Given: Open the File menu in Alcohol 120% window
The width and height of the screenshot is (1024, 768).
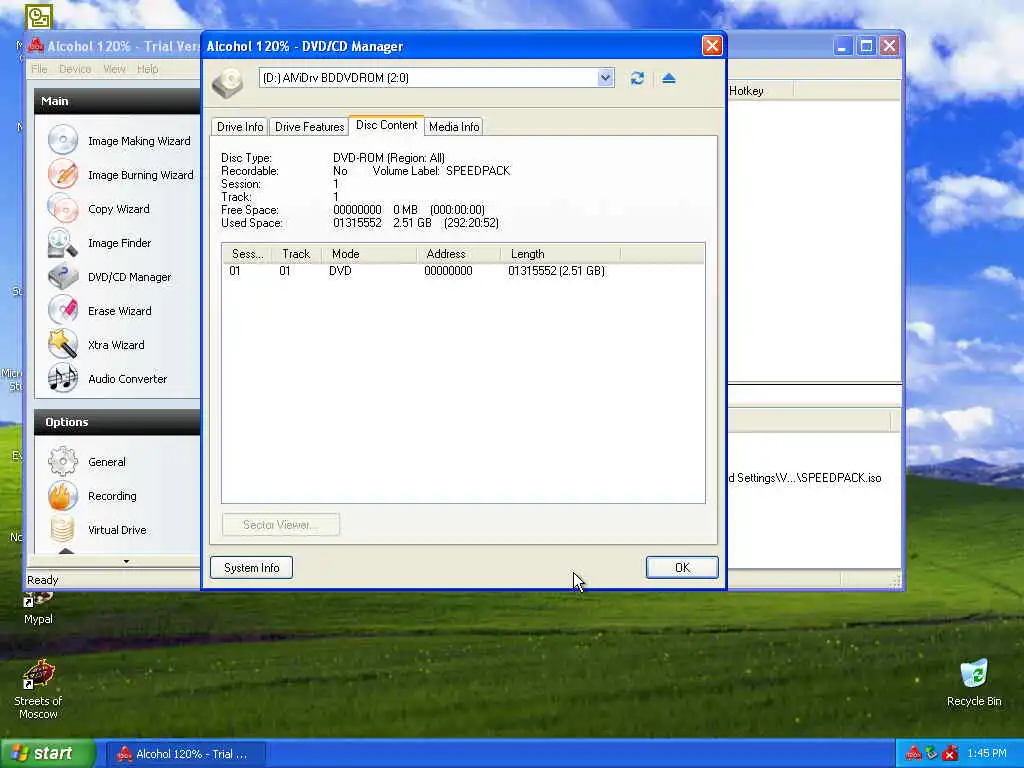Looking at the screenshot, I should 39,69.
